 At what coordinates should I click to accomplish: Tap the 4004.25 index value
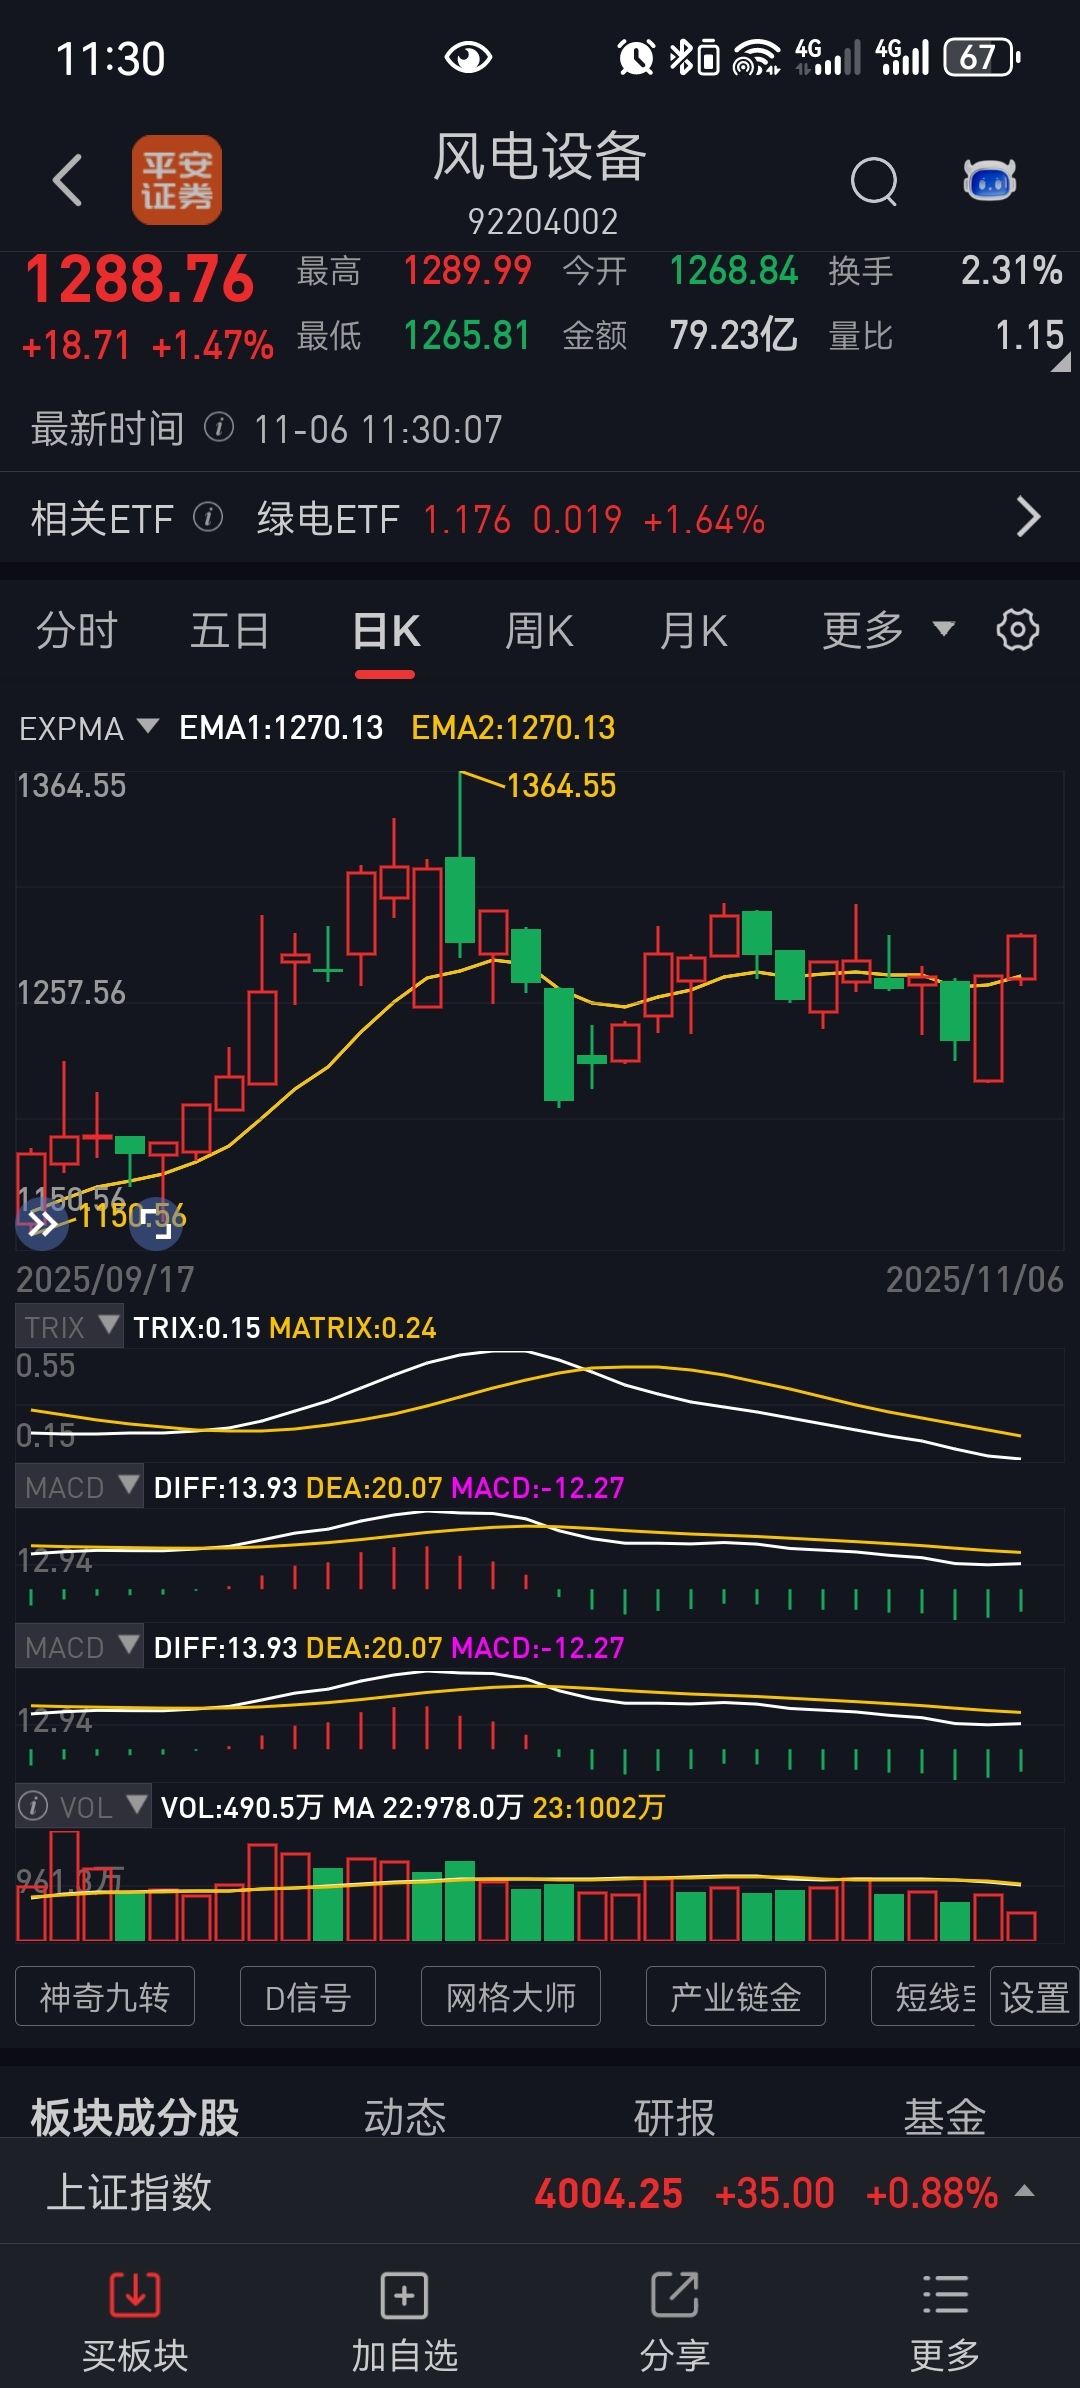tap(608, 2193)
